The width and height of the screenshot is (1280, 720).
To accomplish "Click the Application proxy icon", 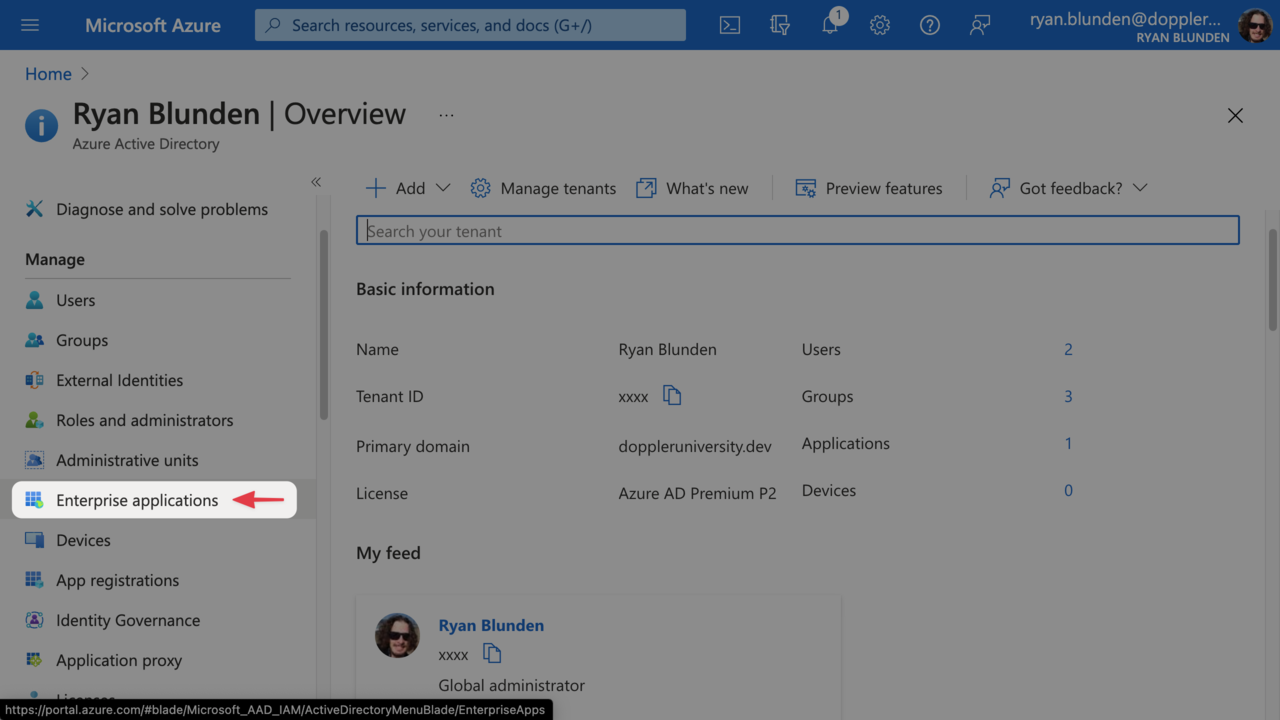I will tap(34, 660).
